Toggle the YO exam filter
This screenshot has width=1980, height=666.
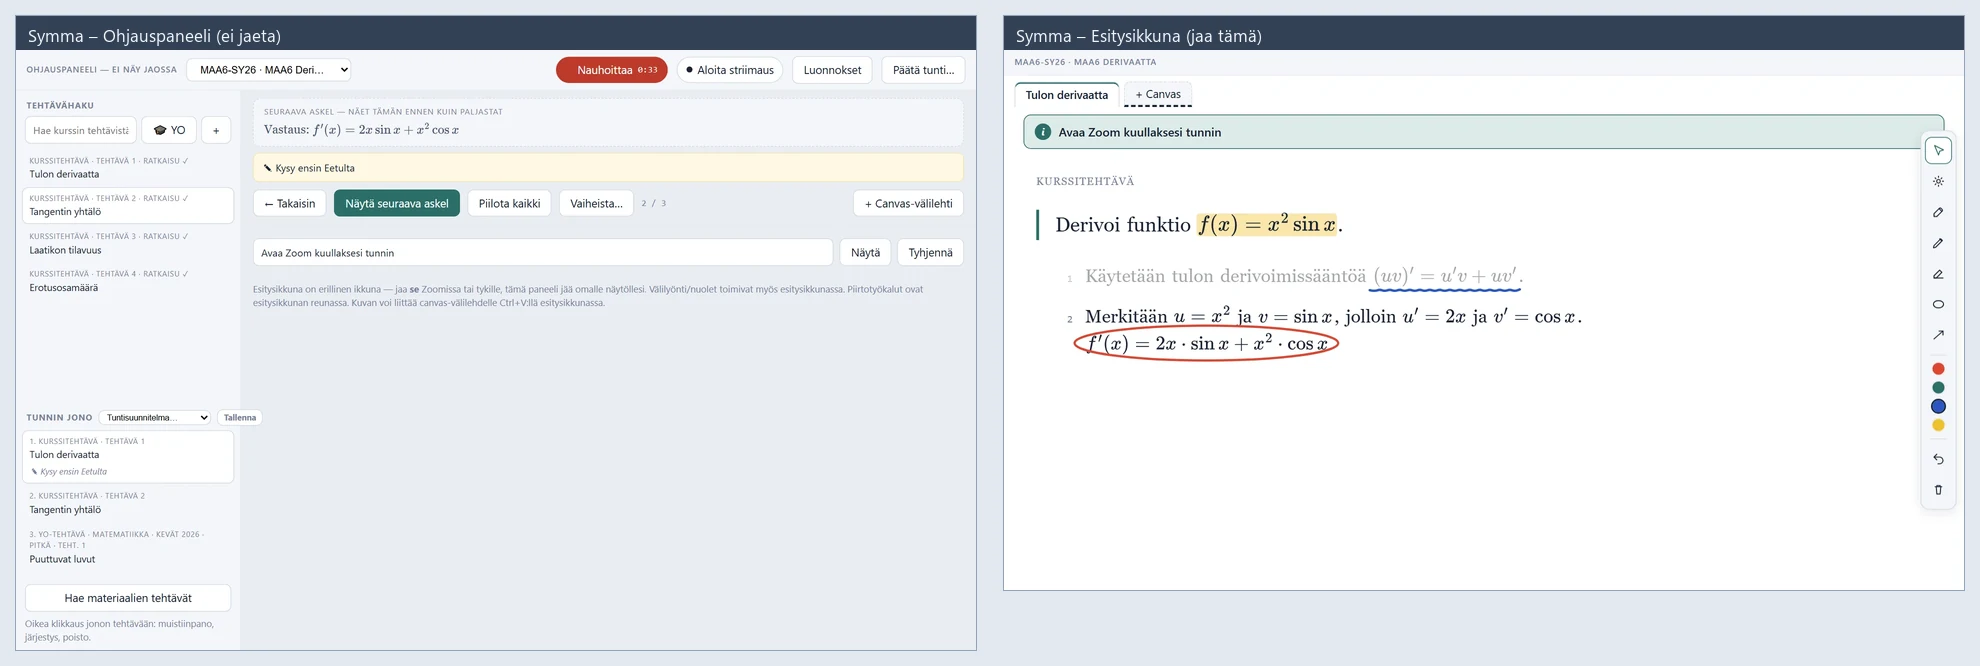click(x=169, y=130)
